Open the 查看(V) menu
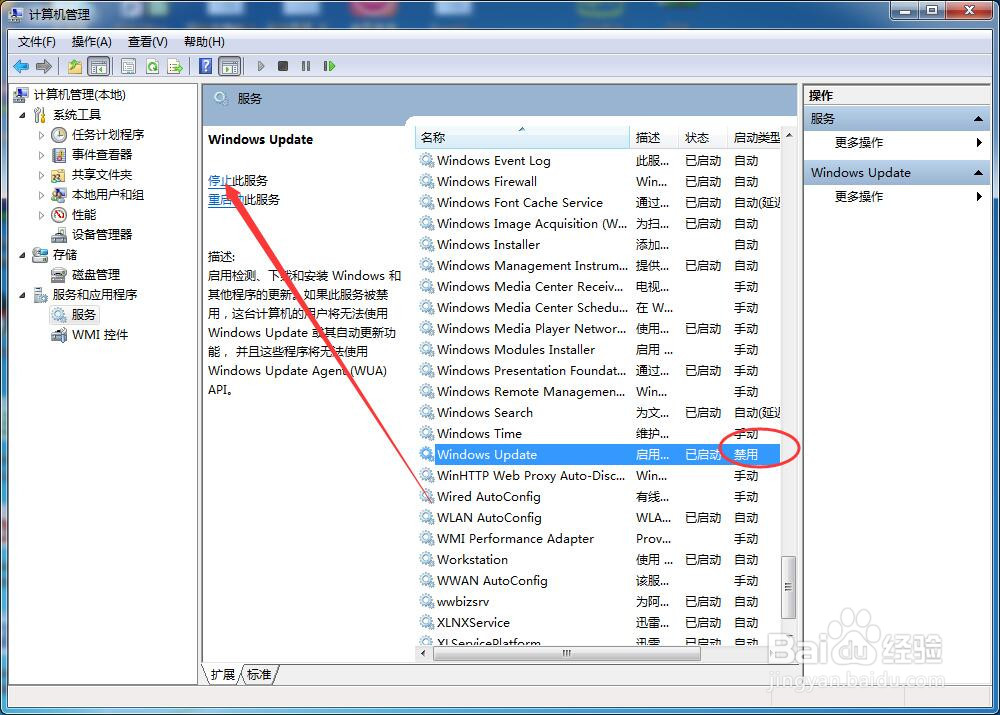 click(x=147, y=41)
